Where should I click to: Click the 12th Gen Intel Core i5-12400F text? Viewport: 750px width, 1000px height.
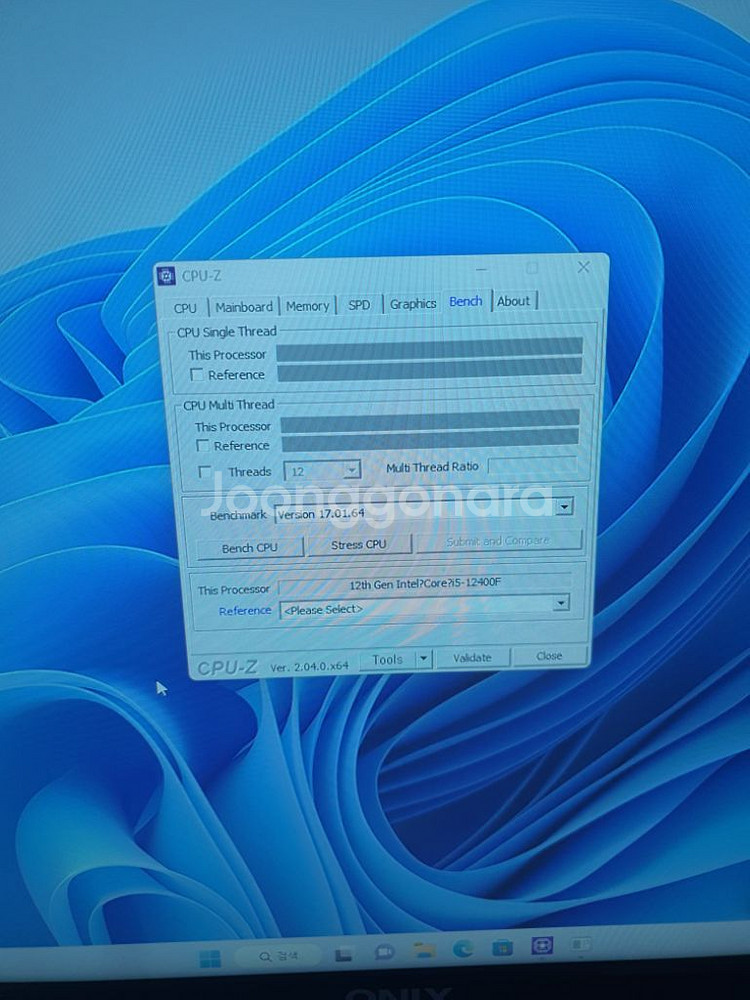click(x=425, y=584)
